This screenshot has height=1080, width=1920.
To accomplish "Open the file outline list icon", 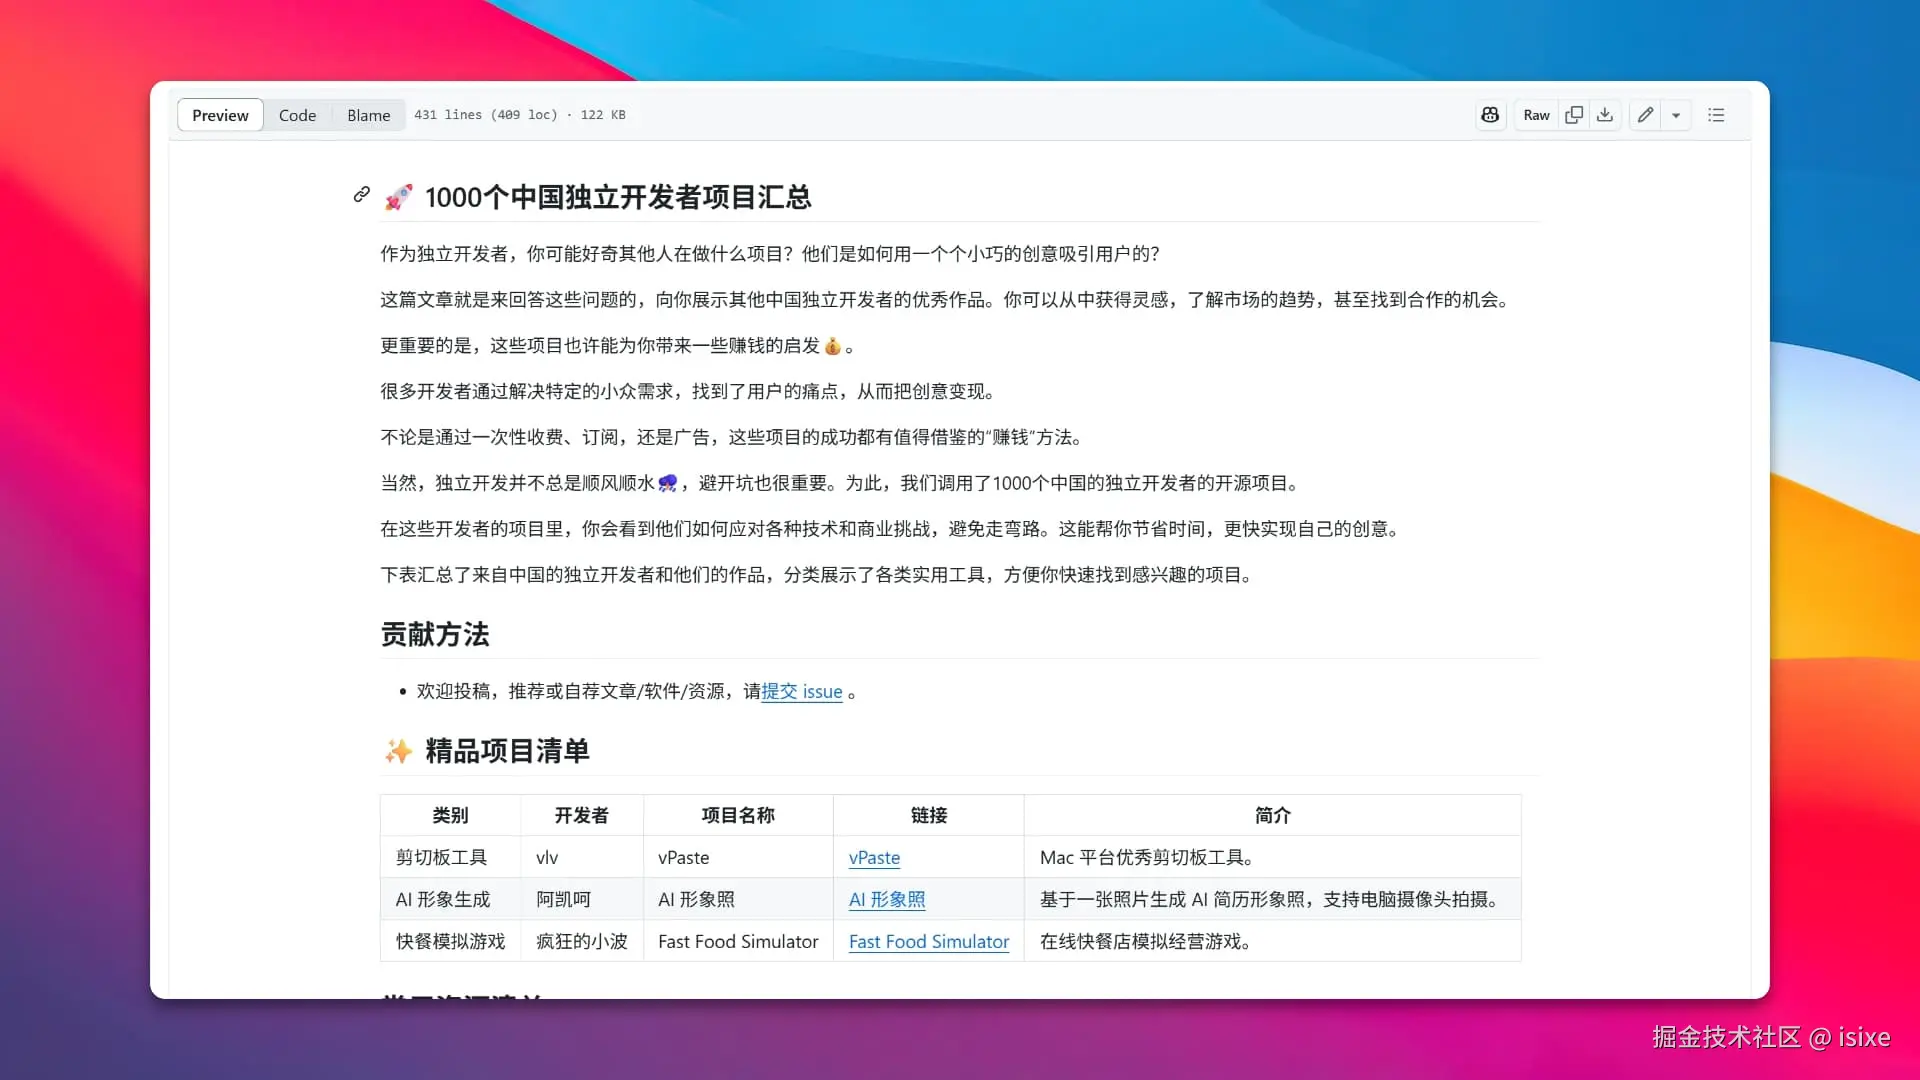I will [1716, 115].
